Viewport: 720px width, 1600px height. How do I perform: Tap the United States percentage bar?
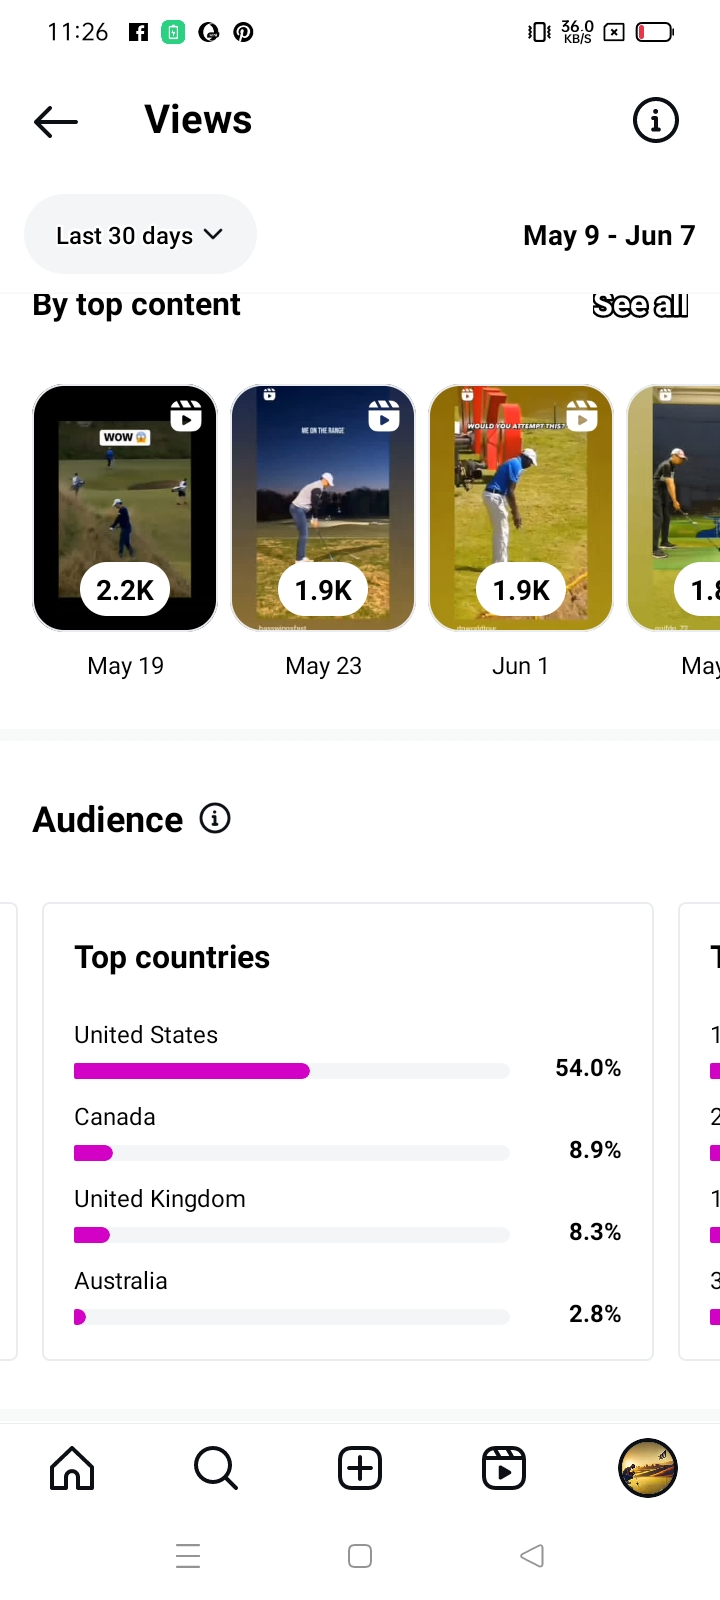pos(291,1071)
